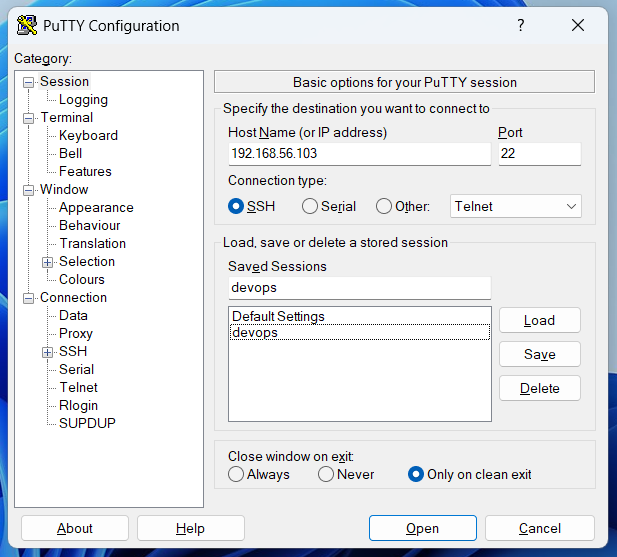Select devops entry in sessions list
The height and width of the screenshot is (557, 617).
(359, 332)
